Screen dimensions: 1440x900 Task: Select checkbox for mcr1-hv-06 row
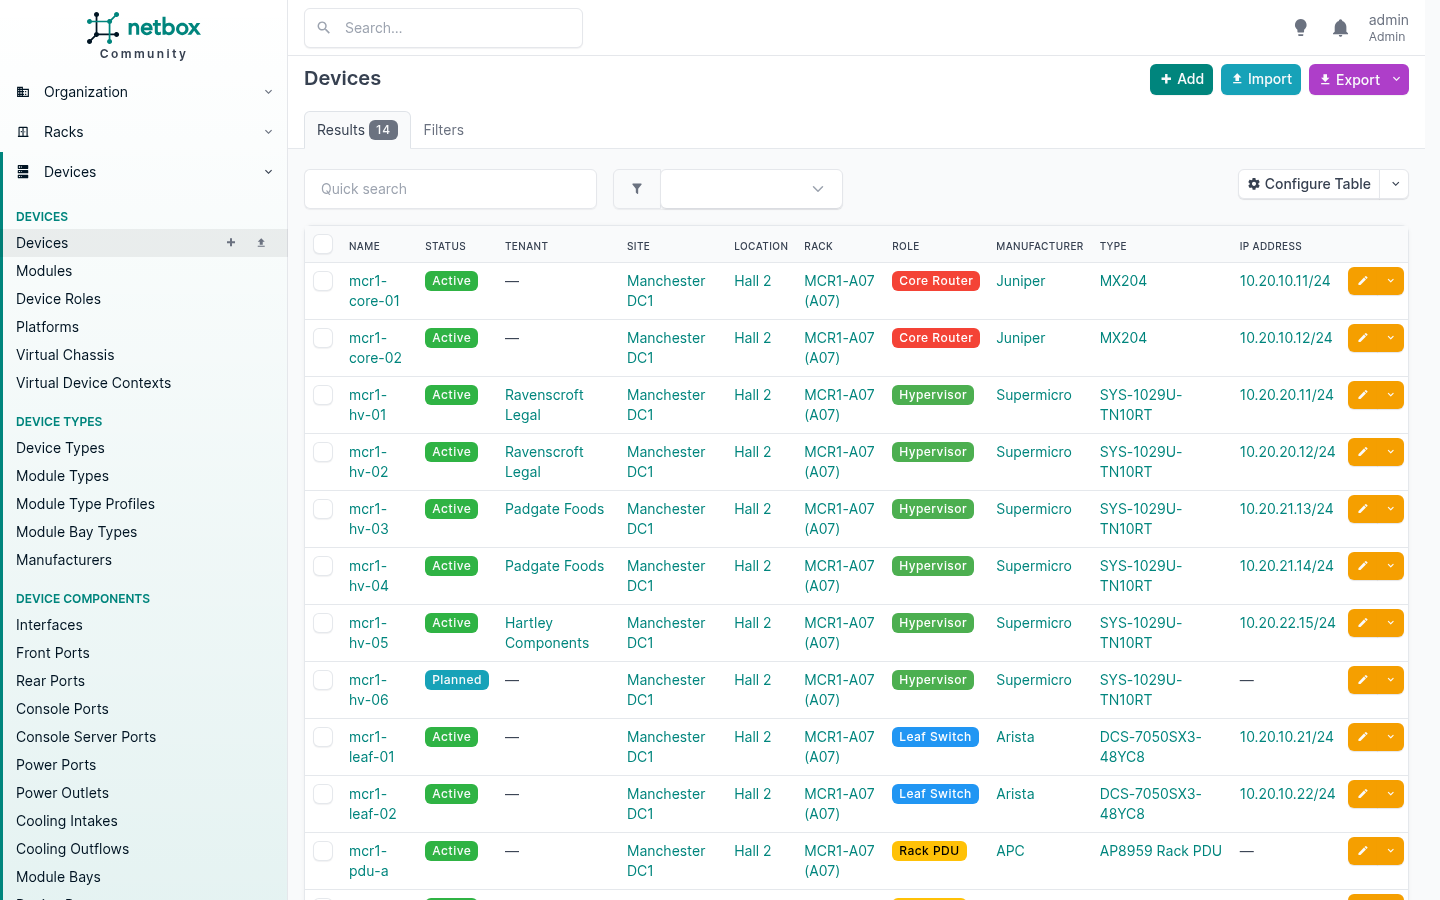click(x=323, y=680)
